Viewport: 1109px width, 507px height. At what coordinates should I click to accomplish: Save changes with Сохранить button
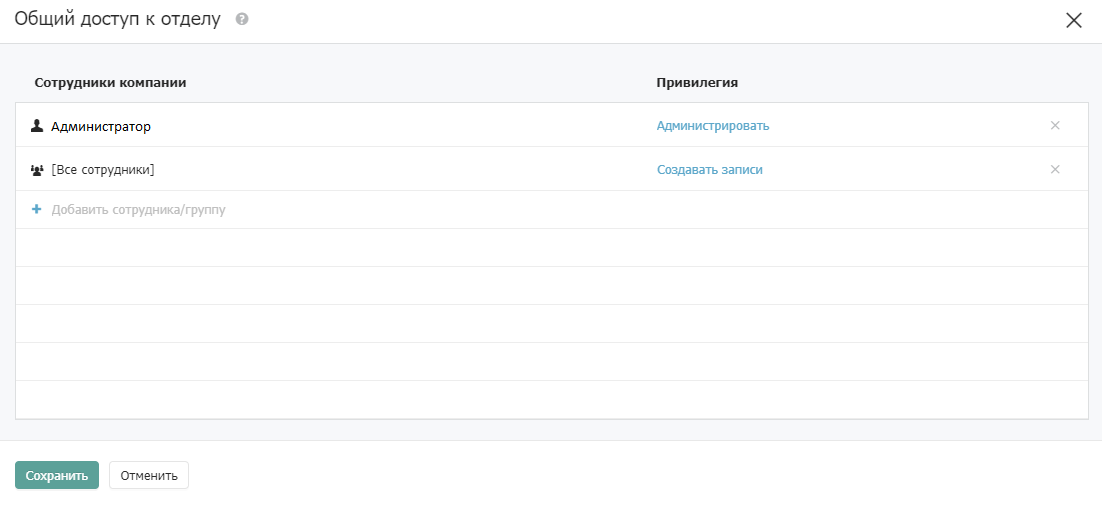tap(57, 475)
